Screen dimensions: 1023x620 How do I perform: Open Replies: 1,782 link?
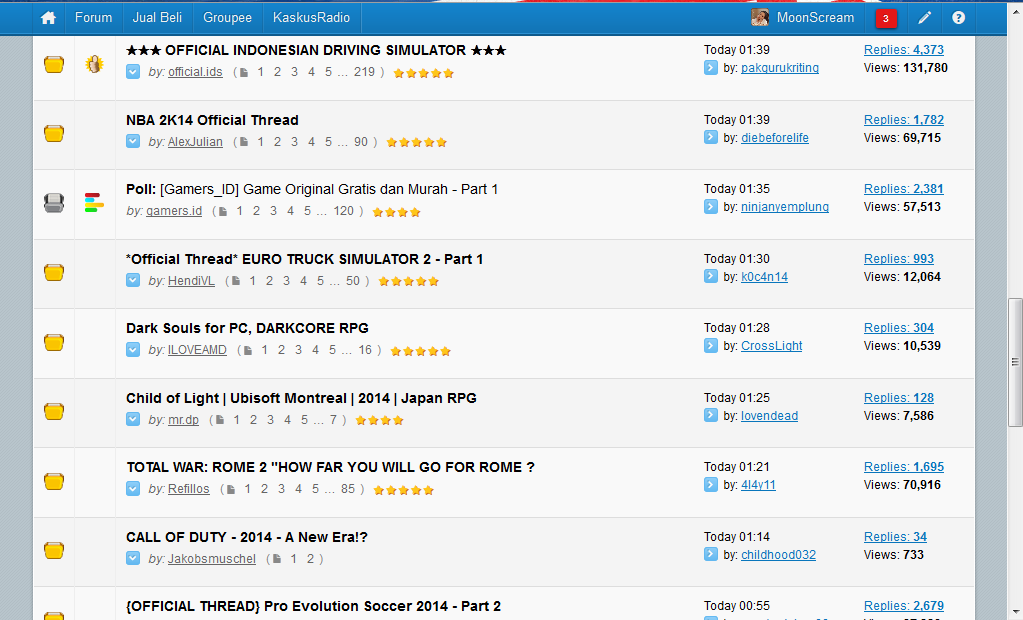[904, 119]
